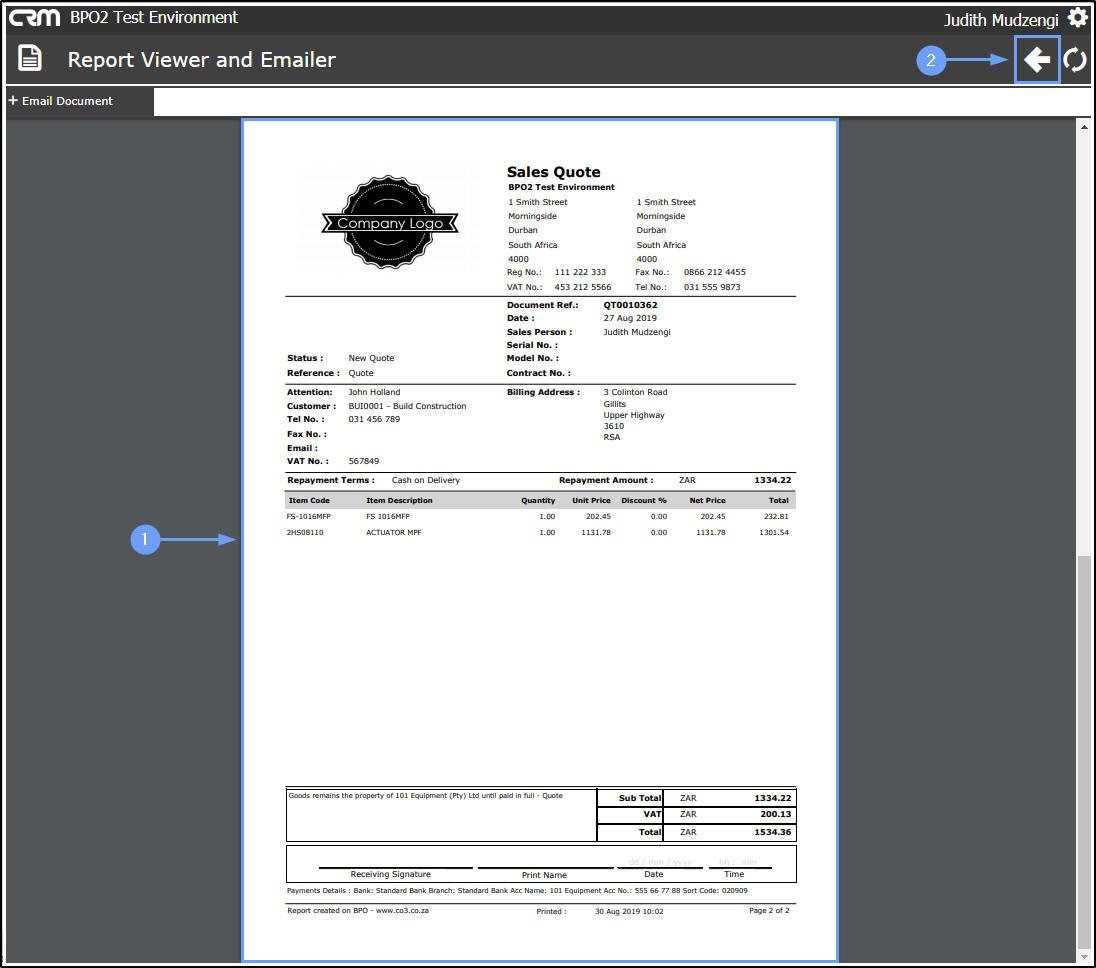Click the plus icon beside Email Document
The height and width of the screenshot is (968, 1096).
coord(13,101)
